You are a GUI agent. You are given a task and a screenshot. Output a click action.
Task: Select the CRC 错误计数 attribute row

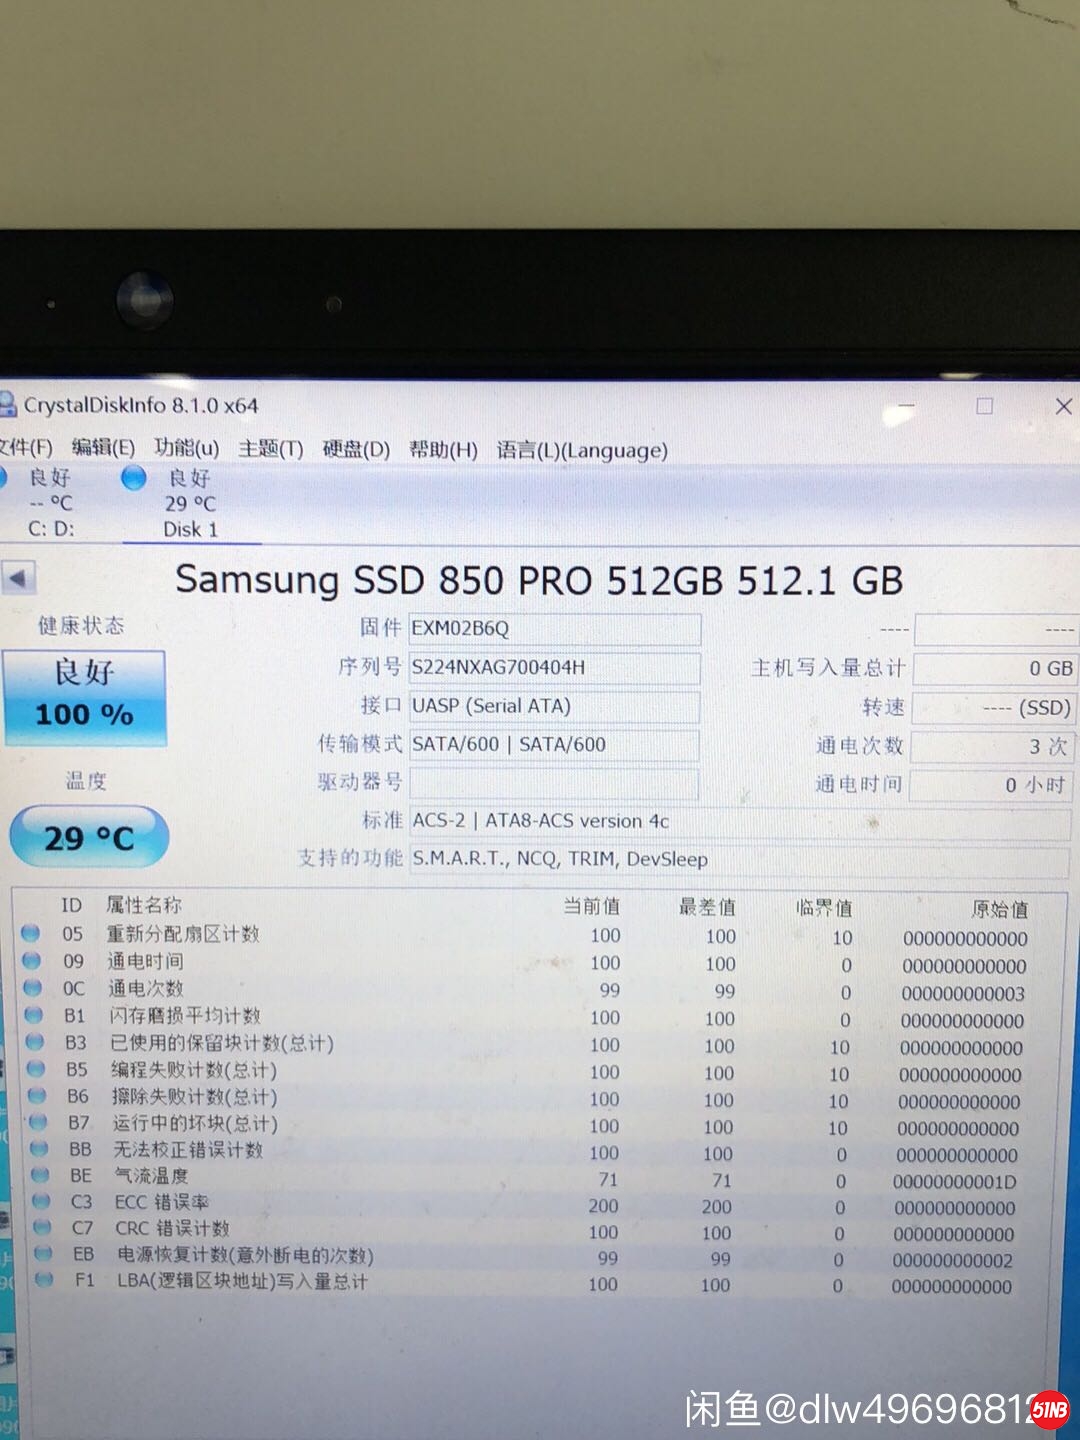coord(540,1230)
